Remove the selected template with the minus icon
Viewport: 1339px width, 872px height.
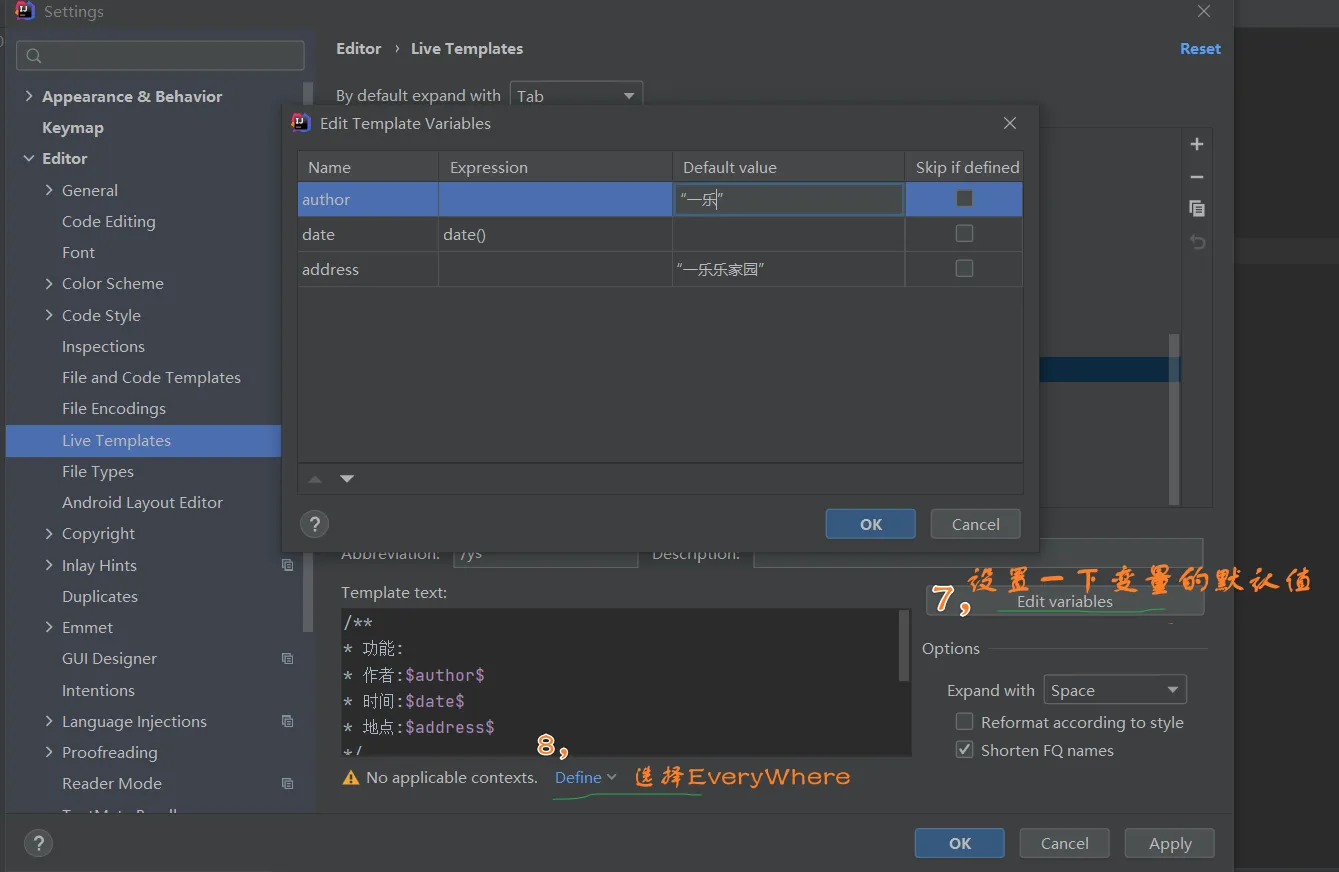[1196, 177]
